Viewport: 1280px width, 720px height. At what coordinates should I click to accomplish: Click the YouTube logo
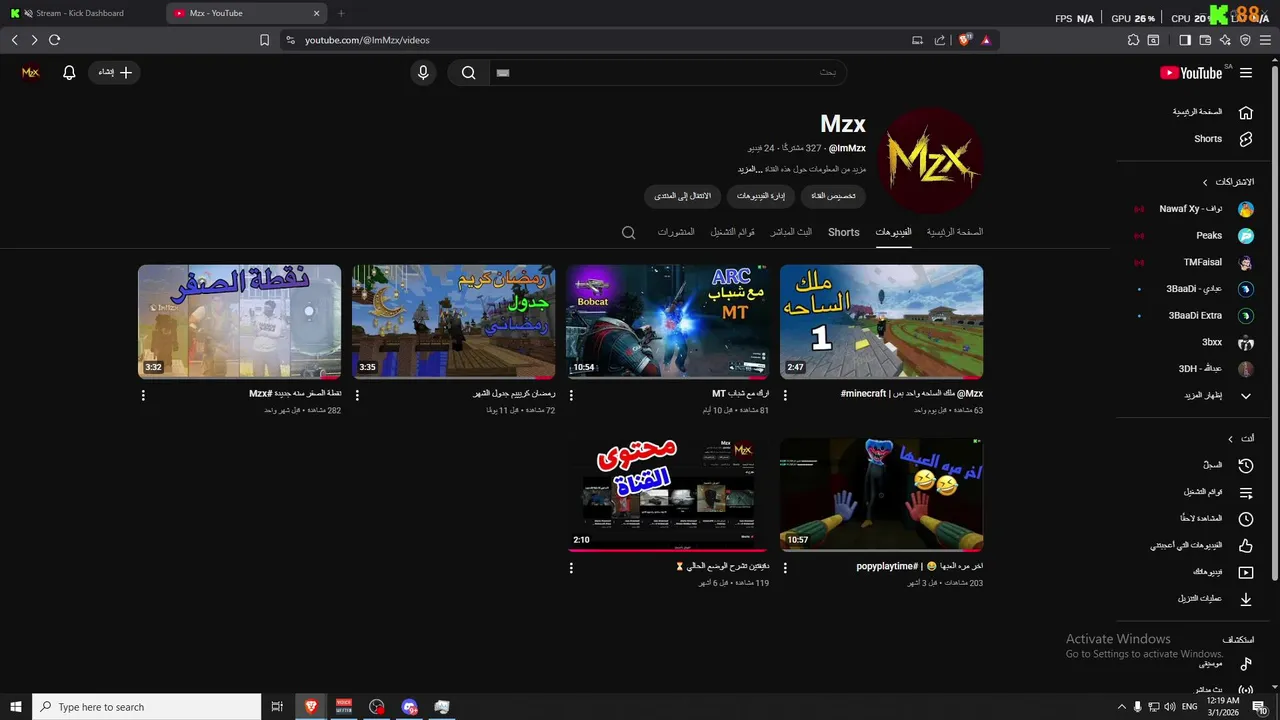(1191, 73)
